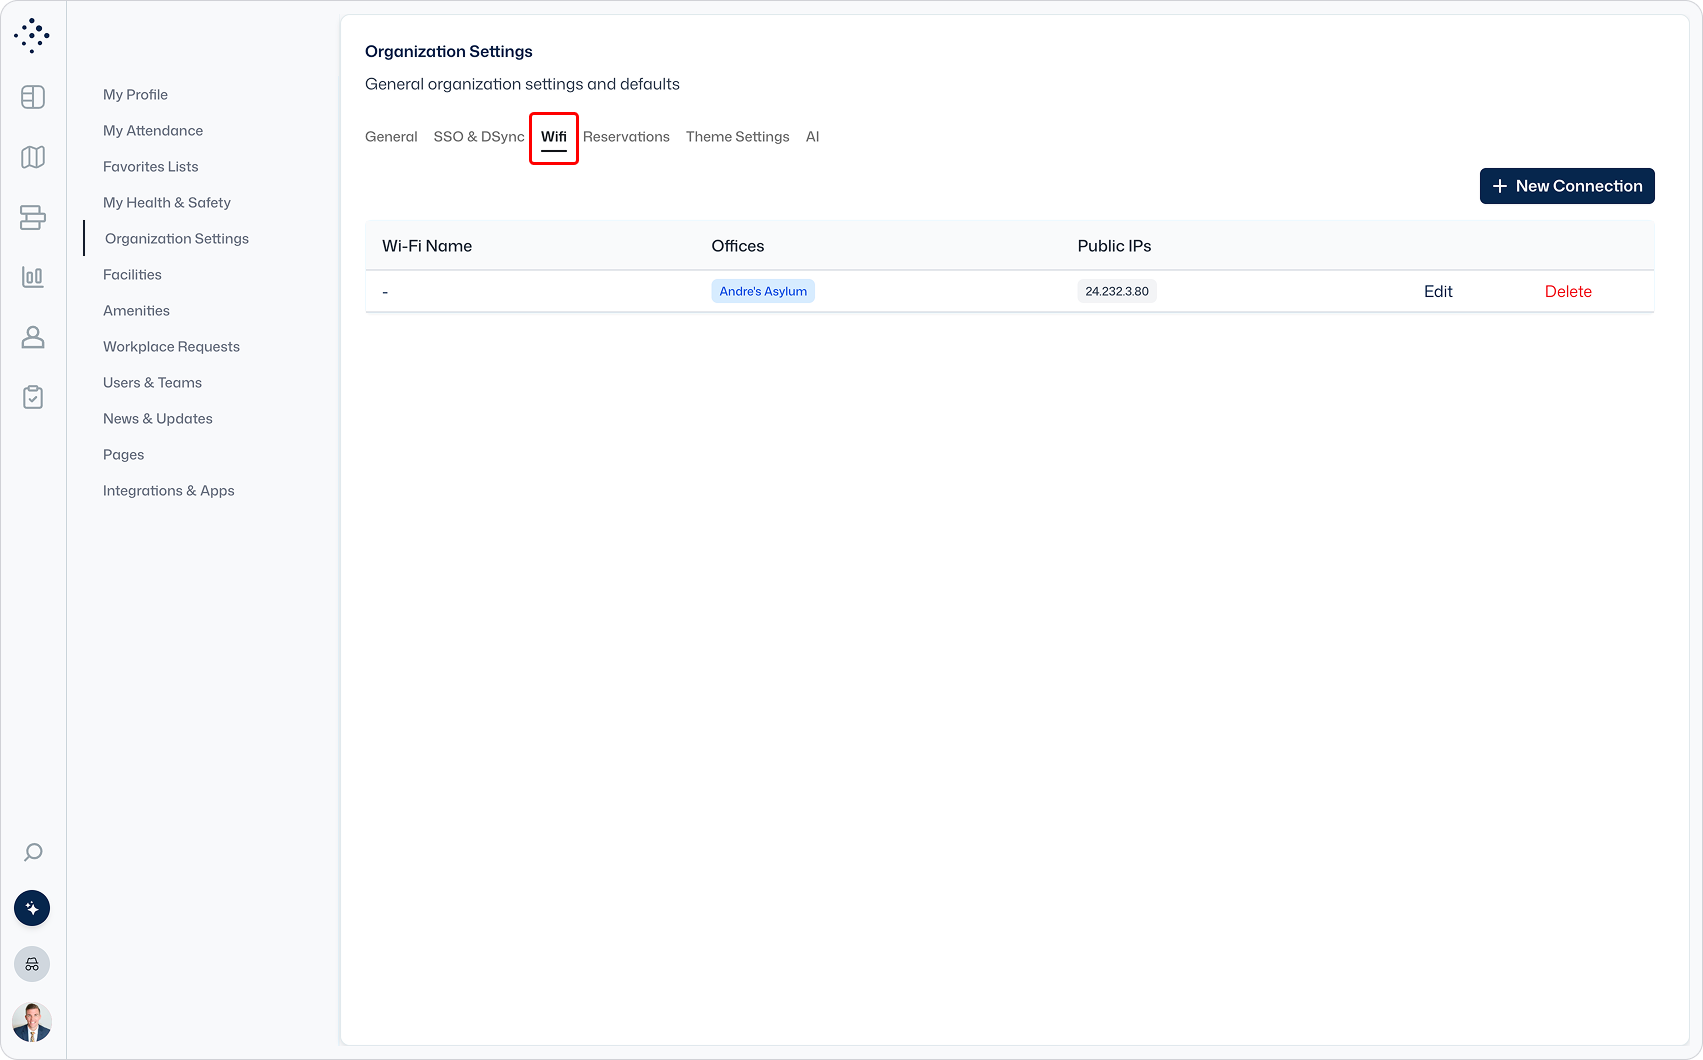Image resolution: width=1703 pixels, height=1060 pixels.
Task: Switch to the Reservations tab
Action: [626, 137]
